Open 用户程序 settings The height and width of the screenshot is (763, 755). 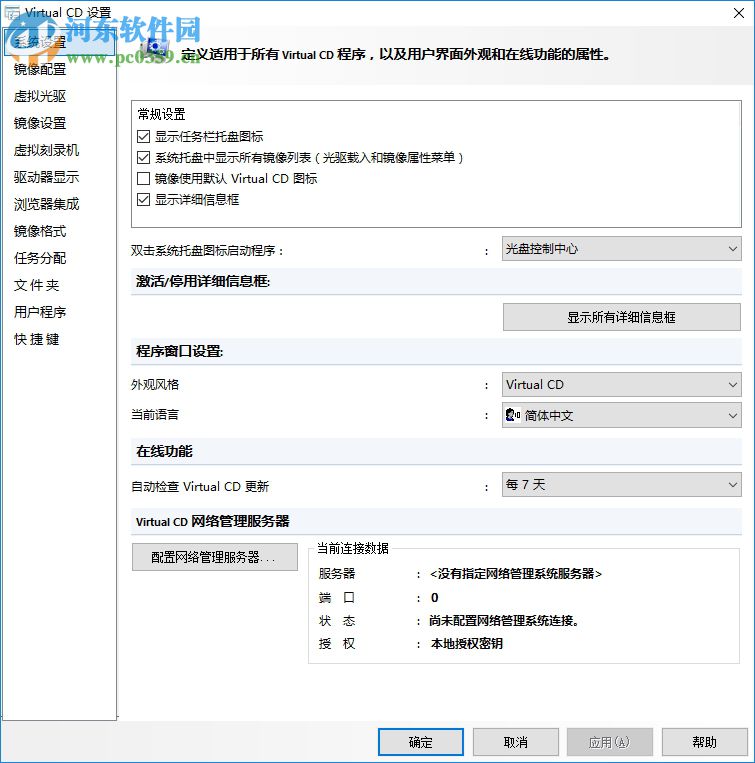click(x=40, y=312)
